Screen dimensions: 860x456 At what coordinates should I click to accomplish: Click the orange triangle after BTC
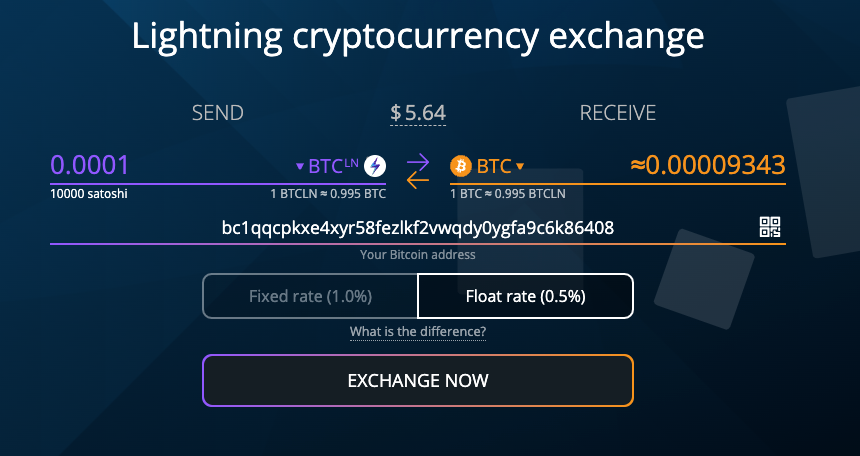(520, 166)
